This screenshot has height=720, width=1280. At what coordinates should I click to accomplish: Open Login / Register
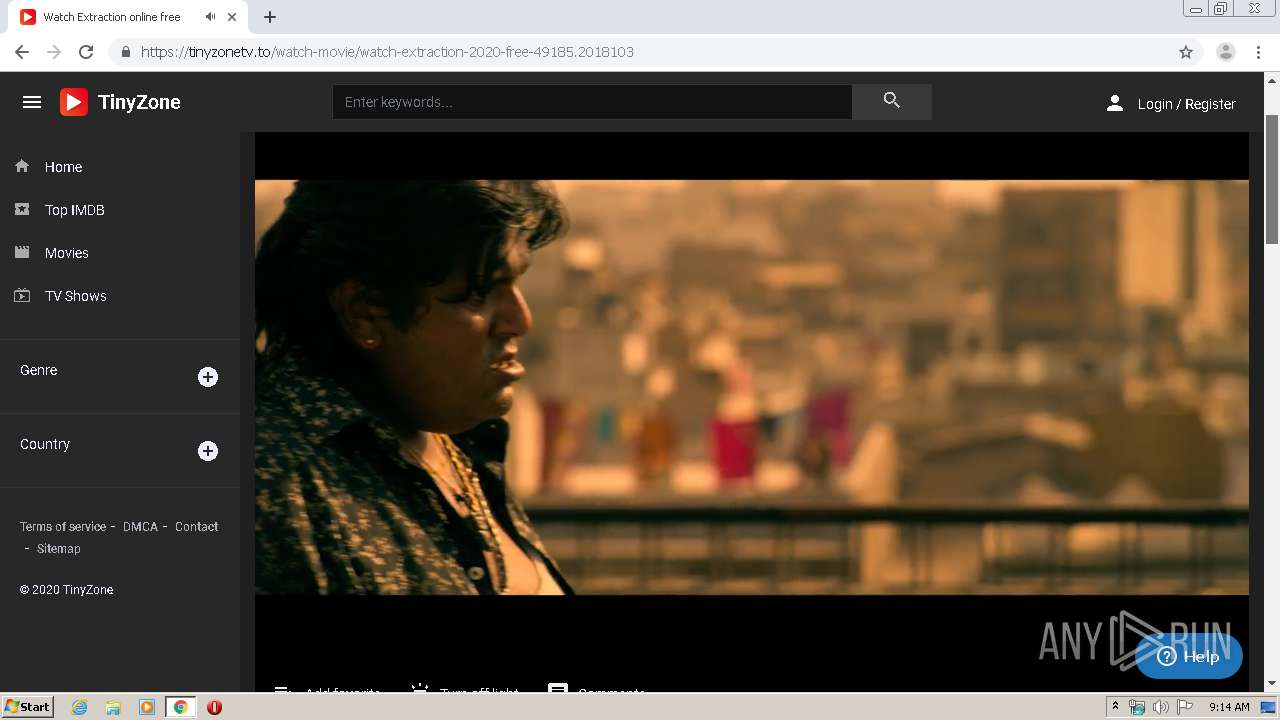(x=1186, y=104)
